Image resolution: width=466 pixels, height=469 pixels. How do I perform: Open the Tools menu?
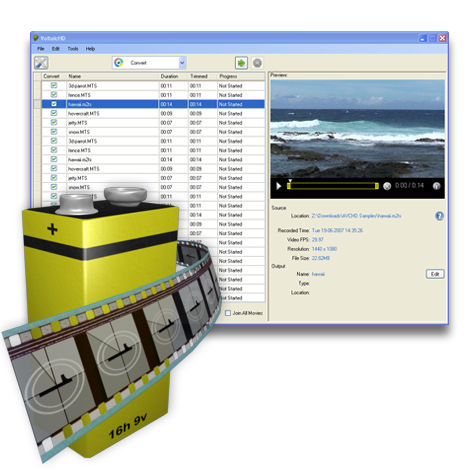pos(73,49)
